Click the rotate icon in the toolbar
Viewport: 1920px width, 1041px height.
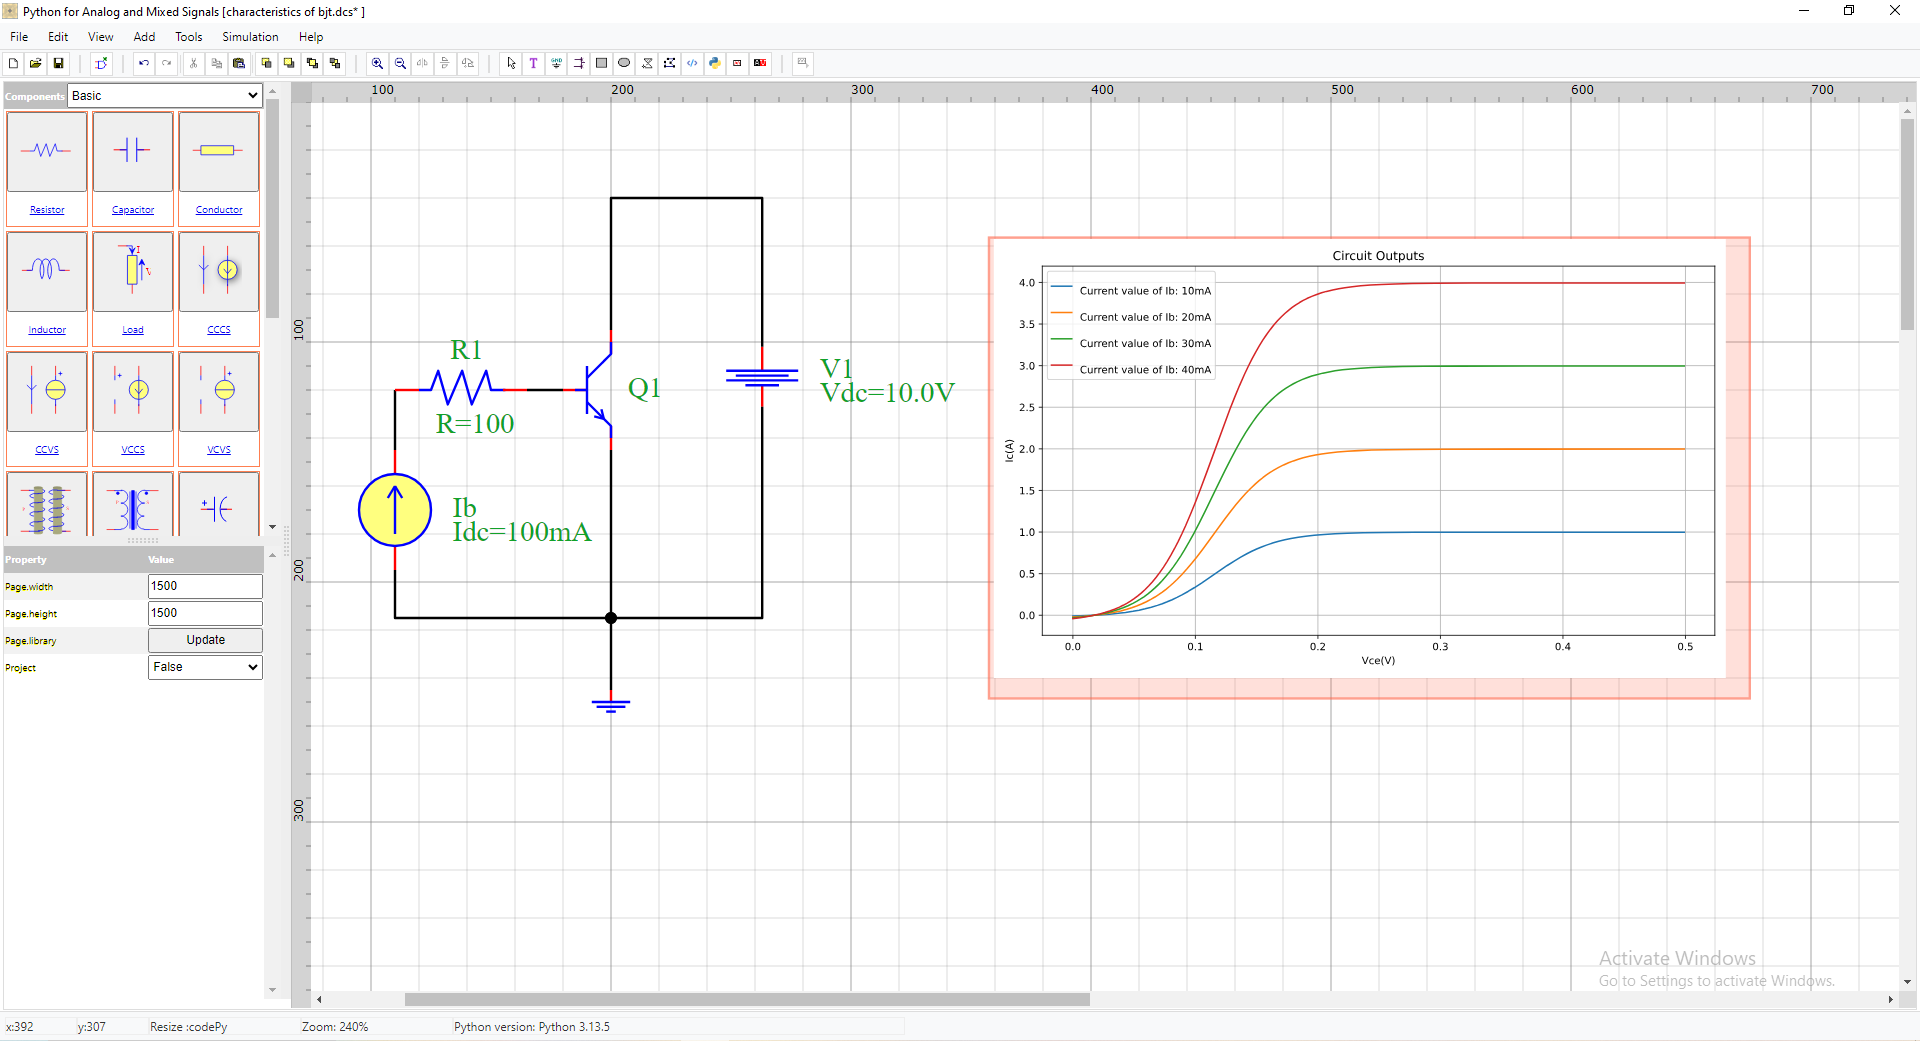[469, 63]
